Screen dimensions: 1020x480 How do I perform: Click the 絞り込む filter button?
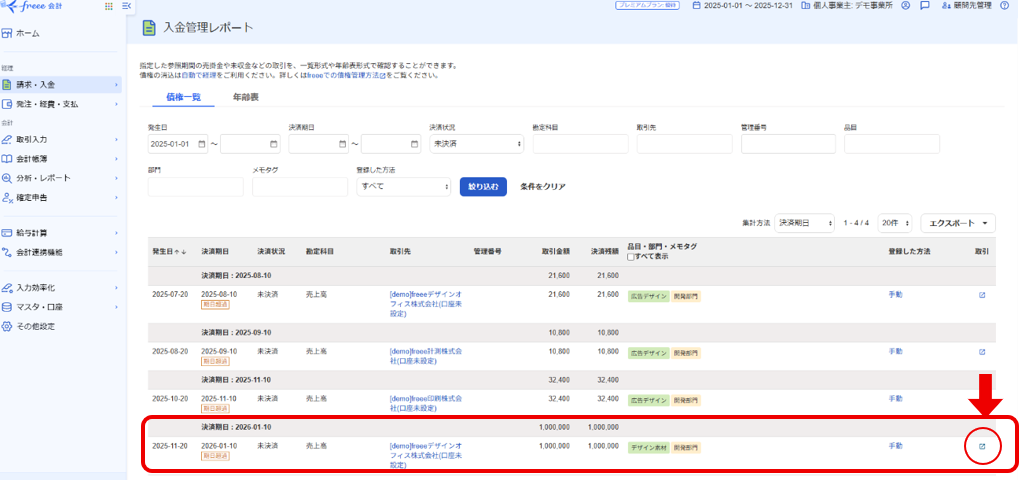coord(483,187)
